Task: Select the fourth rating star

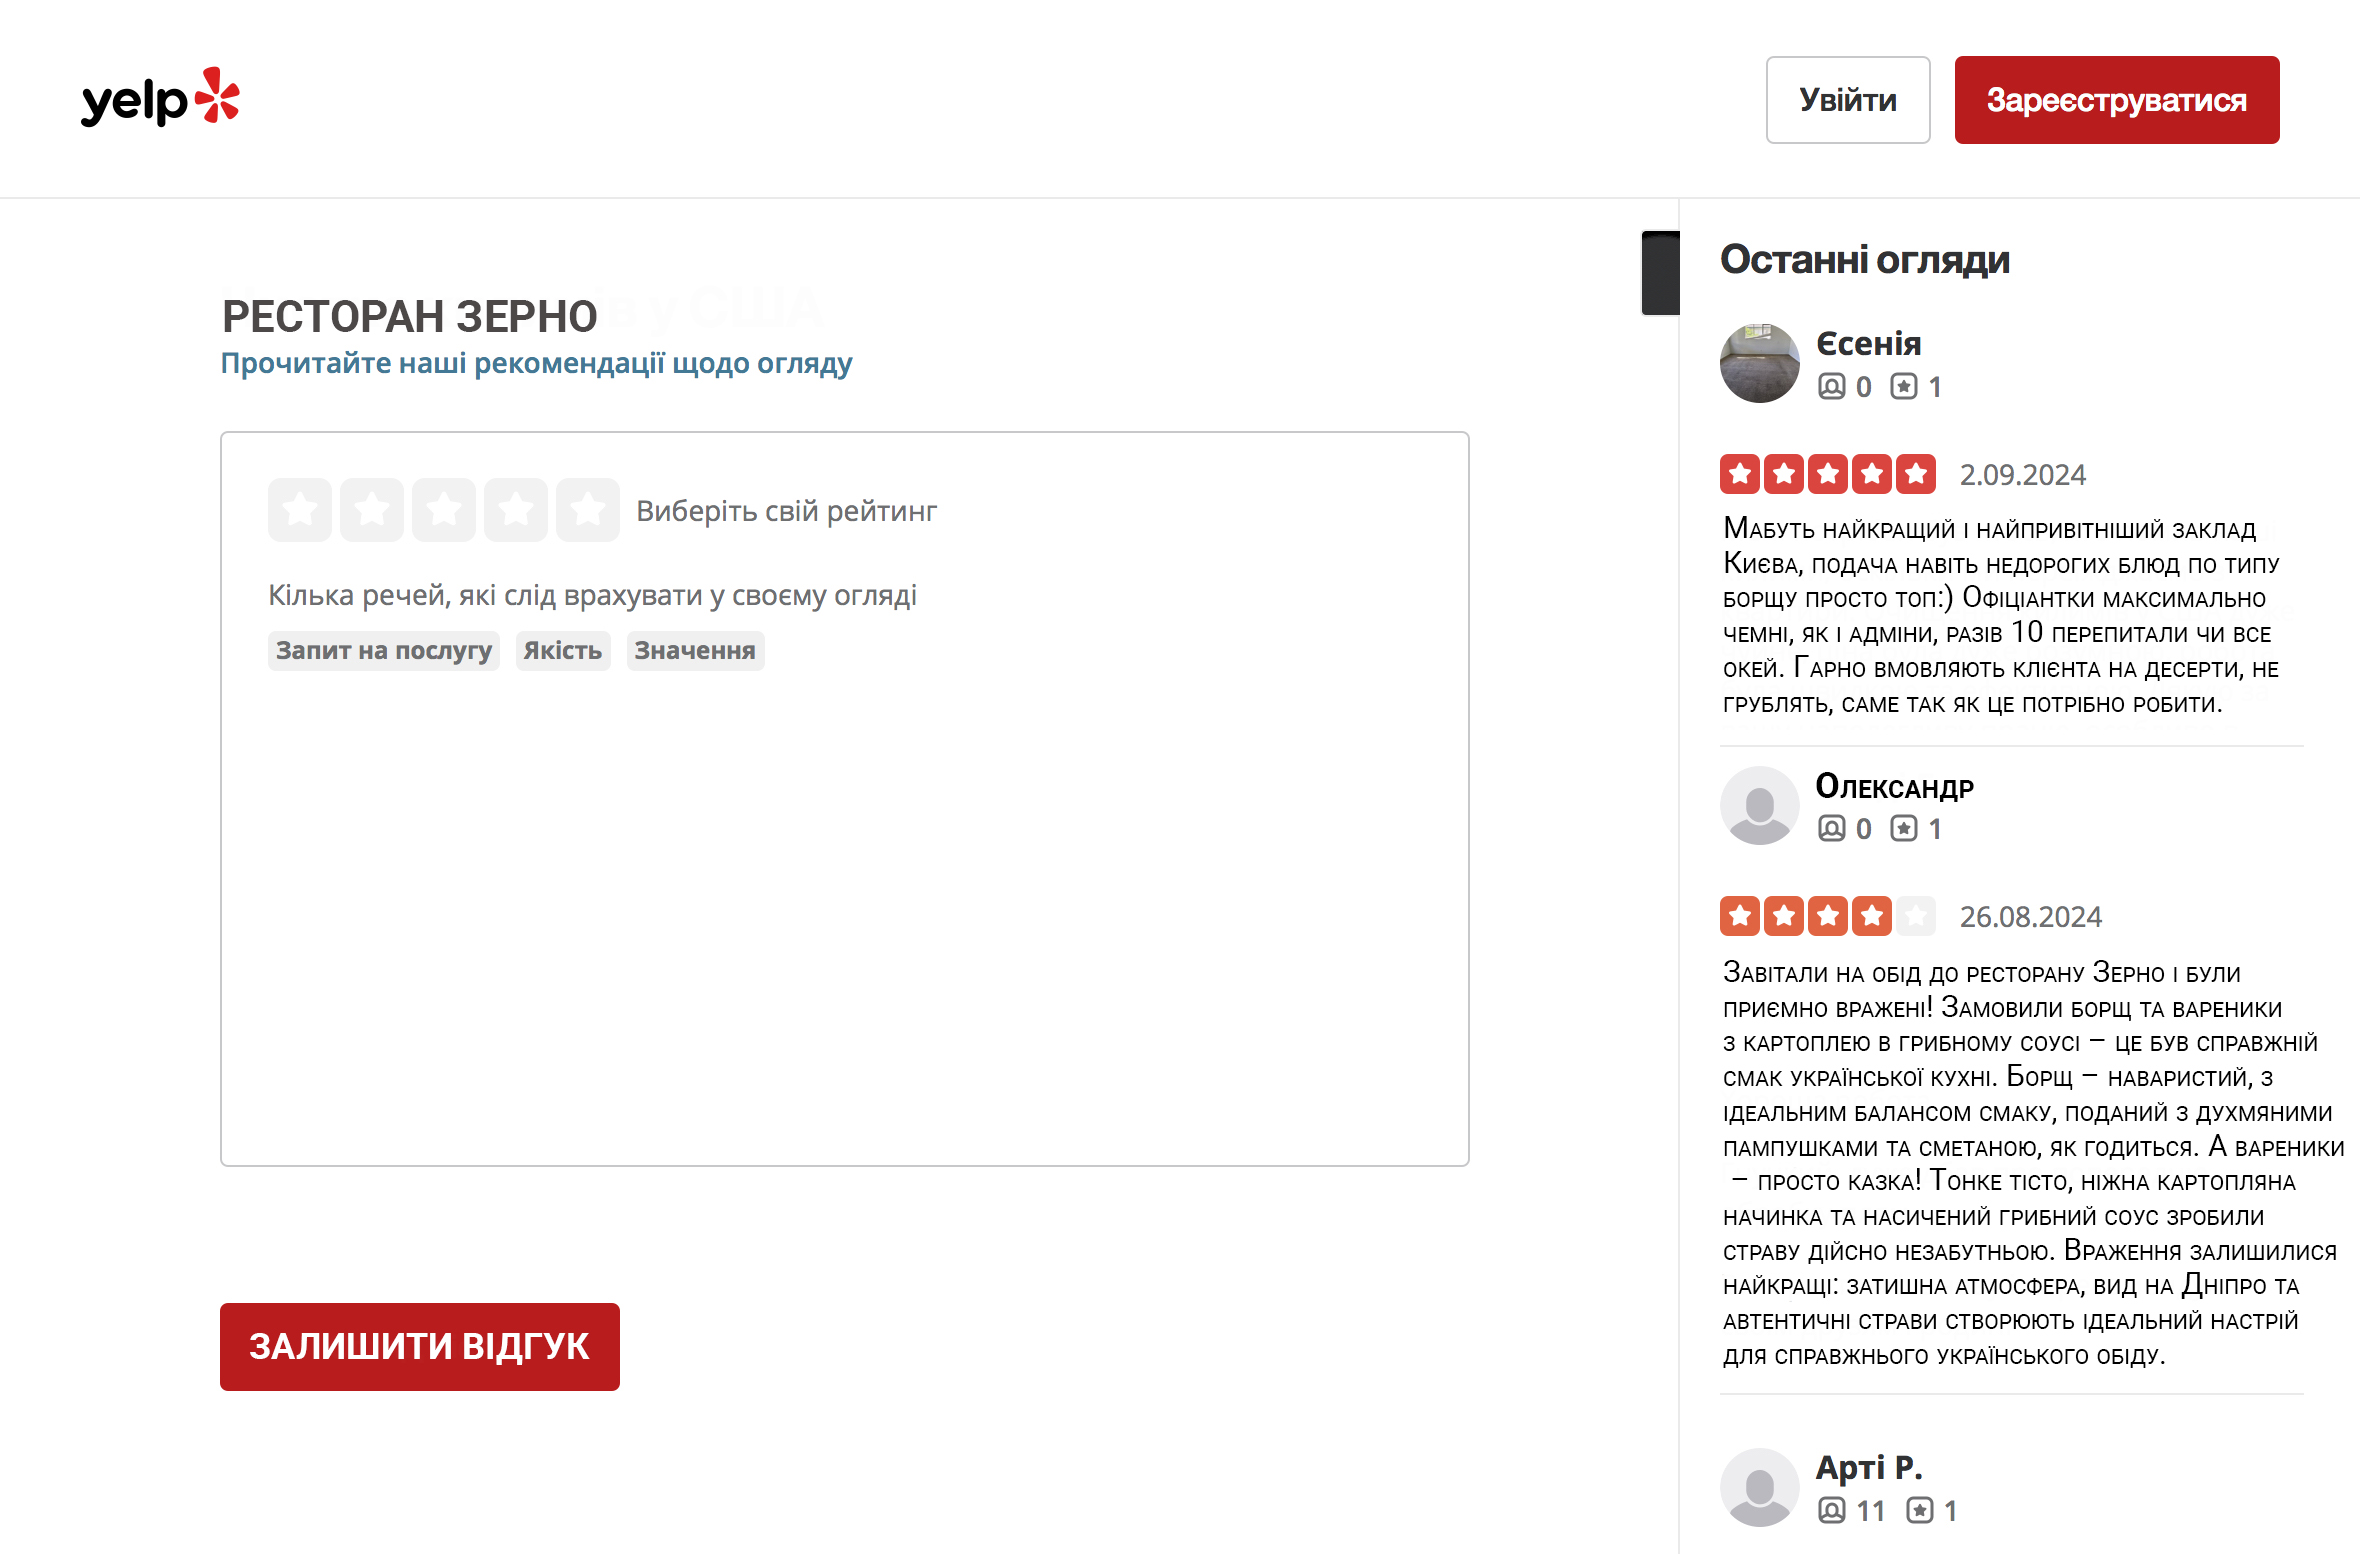Action: 516,510
